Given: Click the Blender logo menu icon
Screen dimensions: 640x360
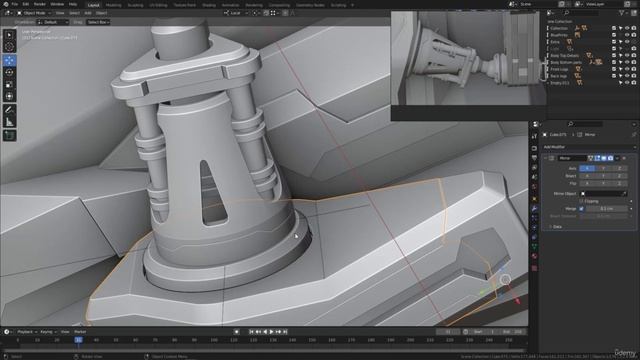Looking at the screenshot, I should pyautogui.click(x=6, y=4).
